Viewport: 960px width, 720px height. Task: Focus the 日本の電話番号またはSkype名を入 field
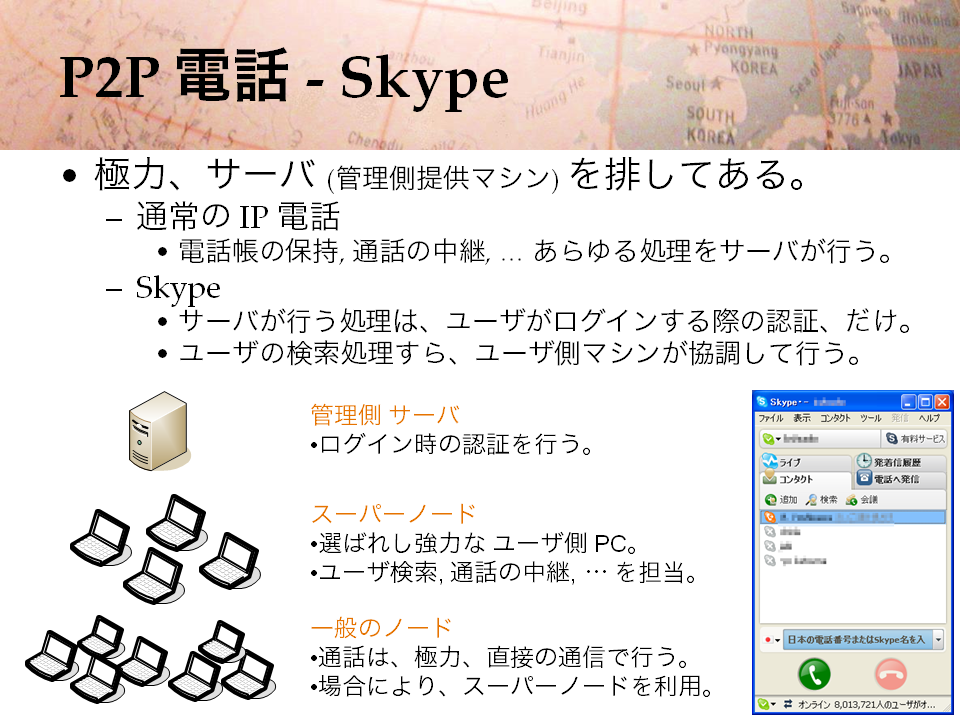pos(857,640)
